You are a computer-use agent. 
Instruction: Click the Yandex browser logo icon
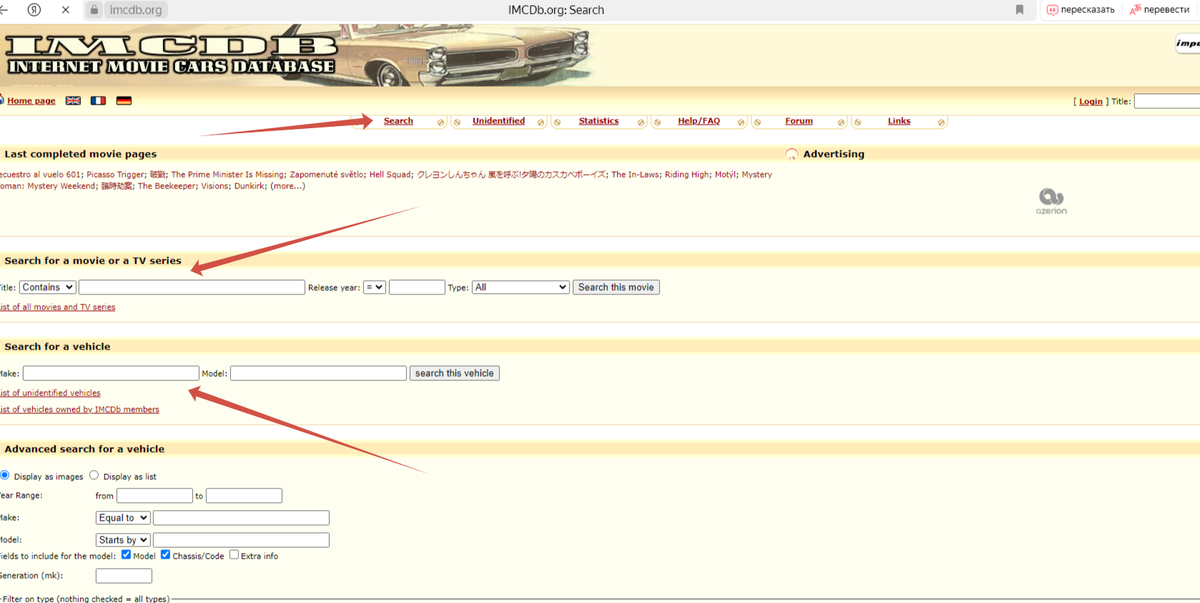click(35, 10)
